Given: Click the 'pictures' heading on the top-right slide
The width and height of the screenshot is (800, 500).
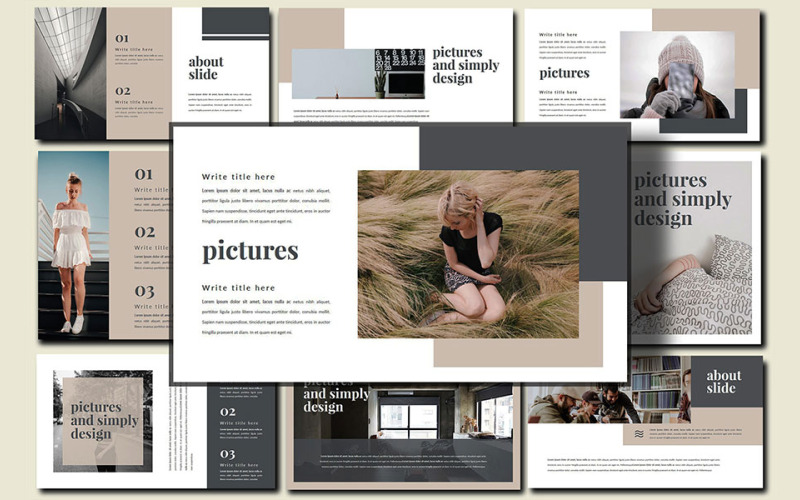Looking at the screenshot, I should (x=564, y=73).
